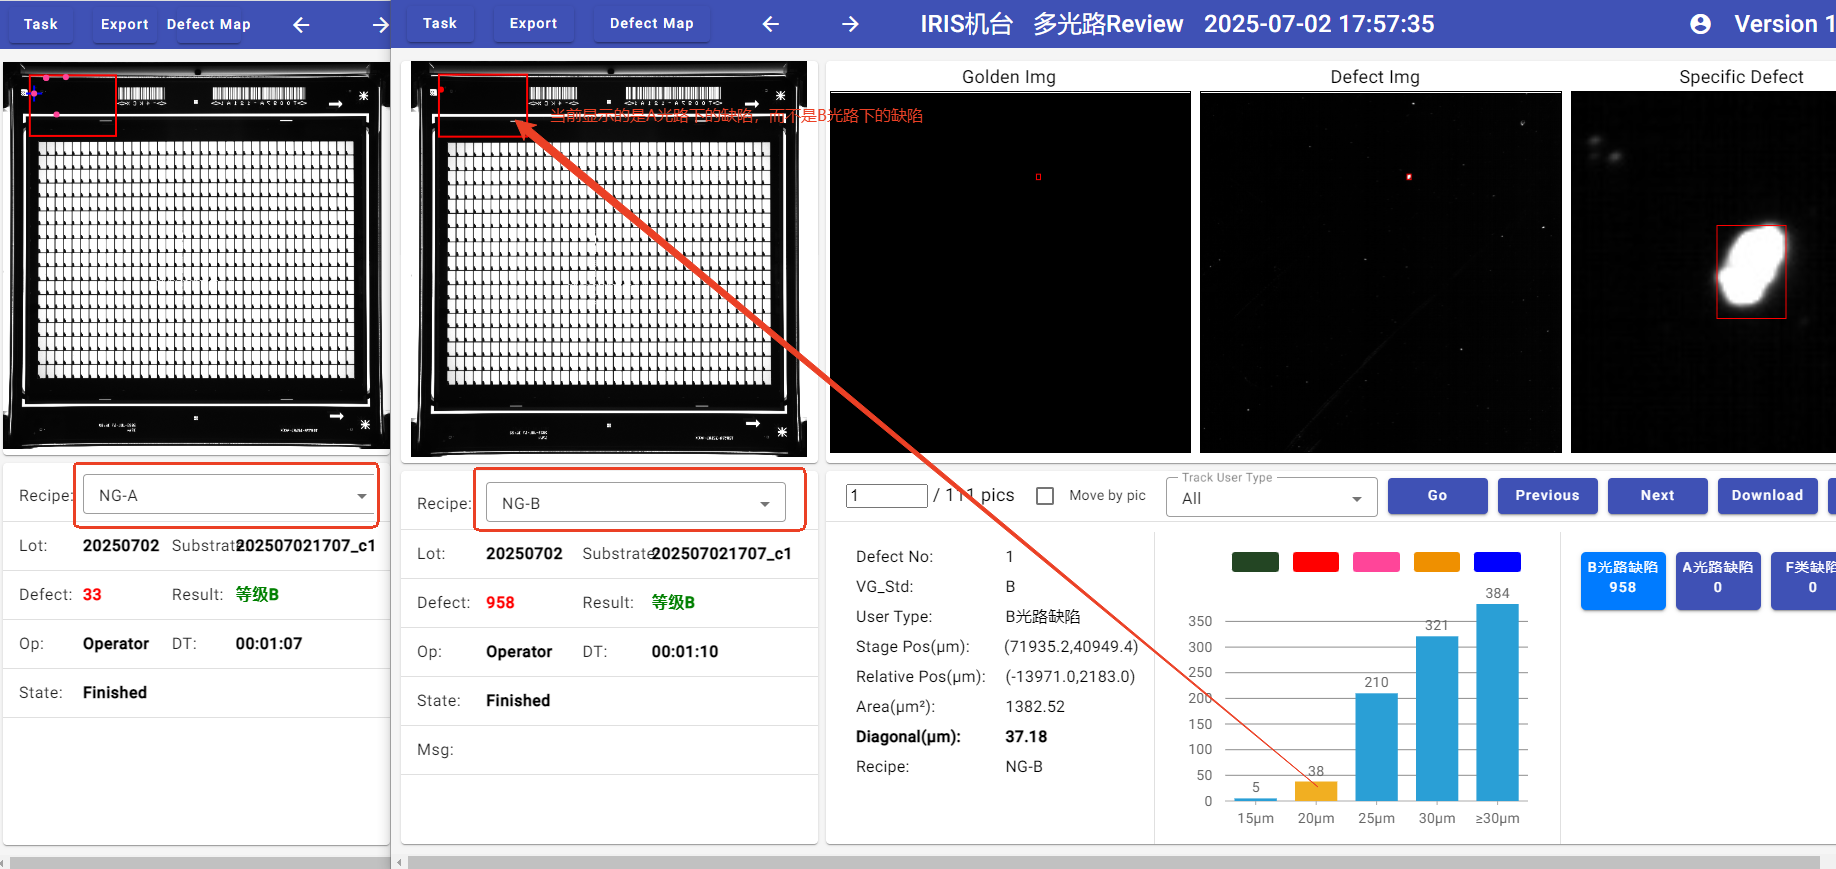Click the 30μm bar labeled 321

pos(1437,718)
